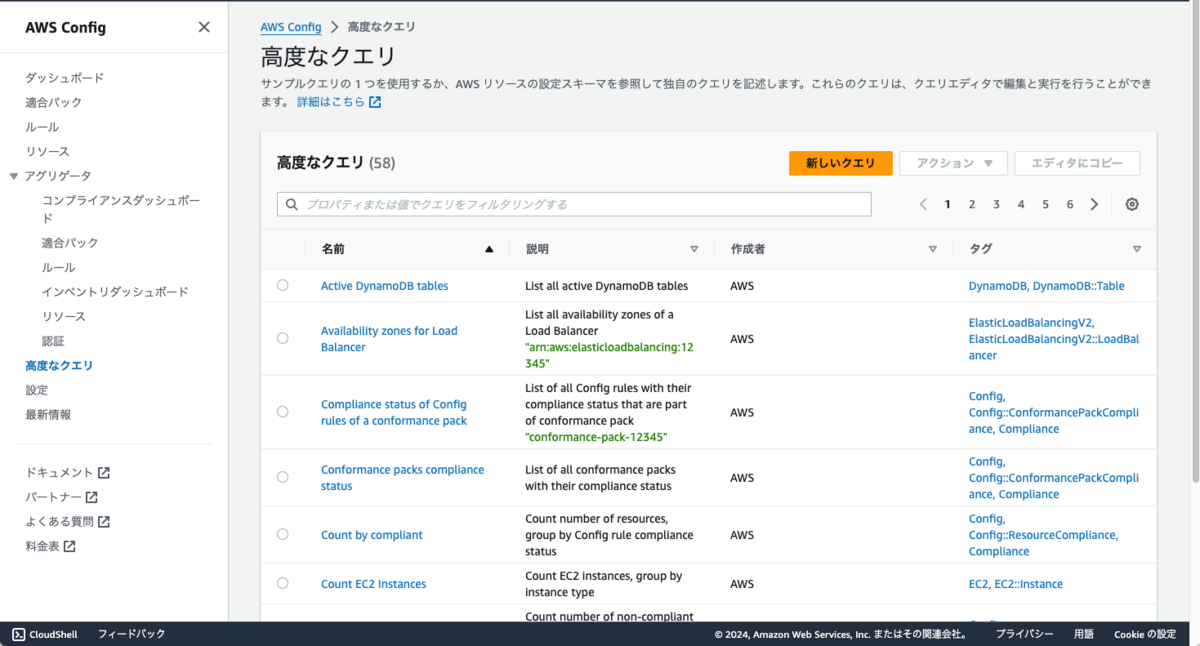The width and height of the screenshot is (1200, 646).
Task: Go to page 2 of queries
Action: [971, 204]
